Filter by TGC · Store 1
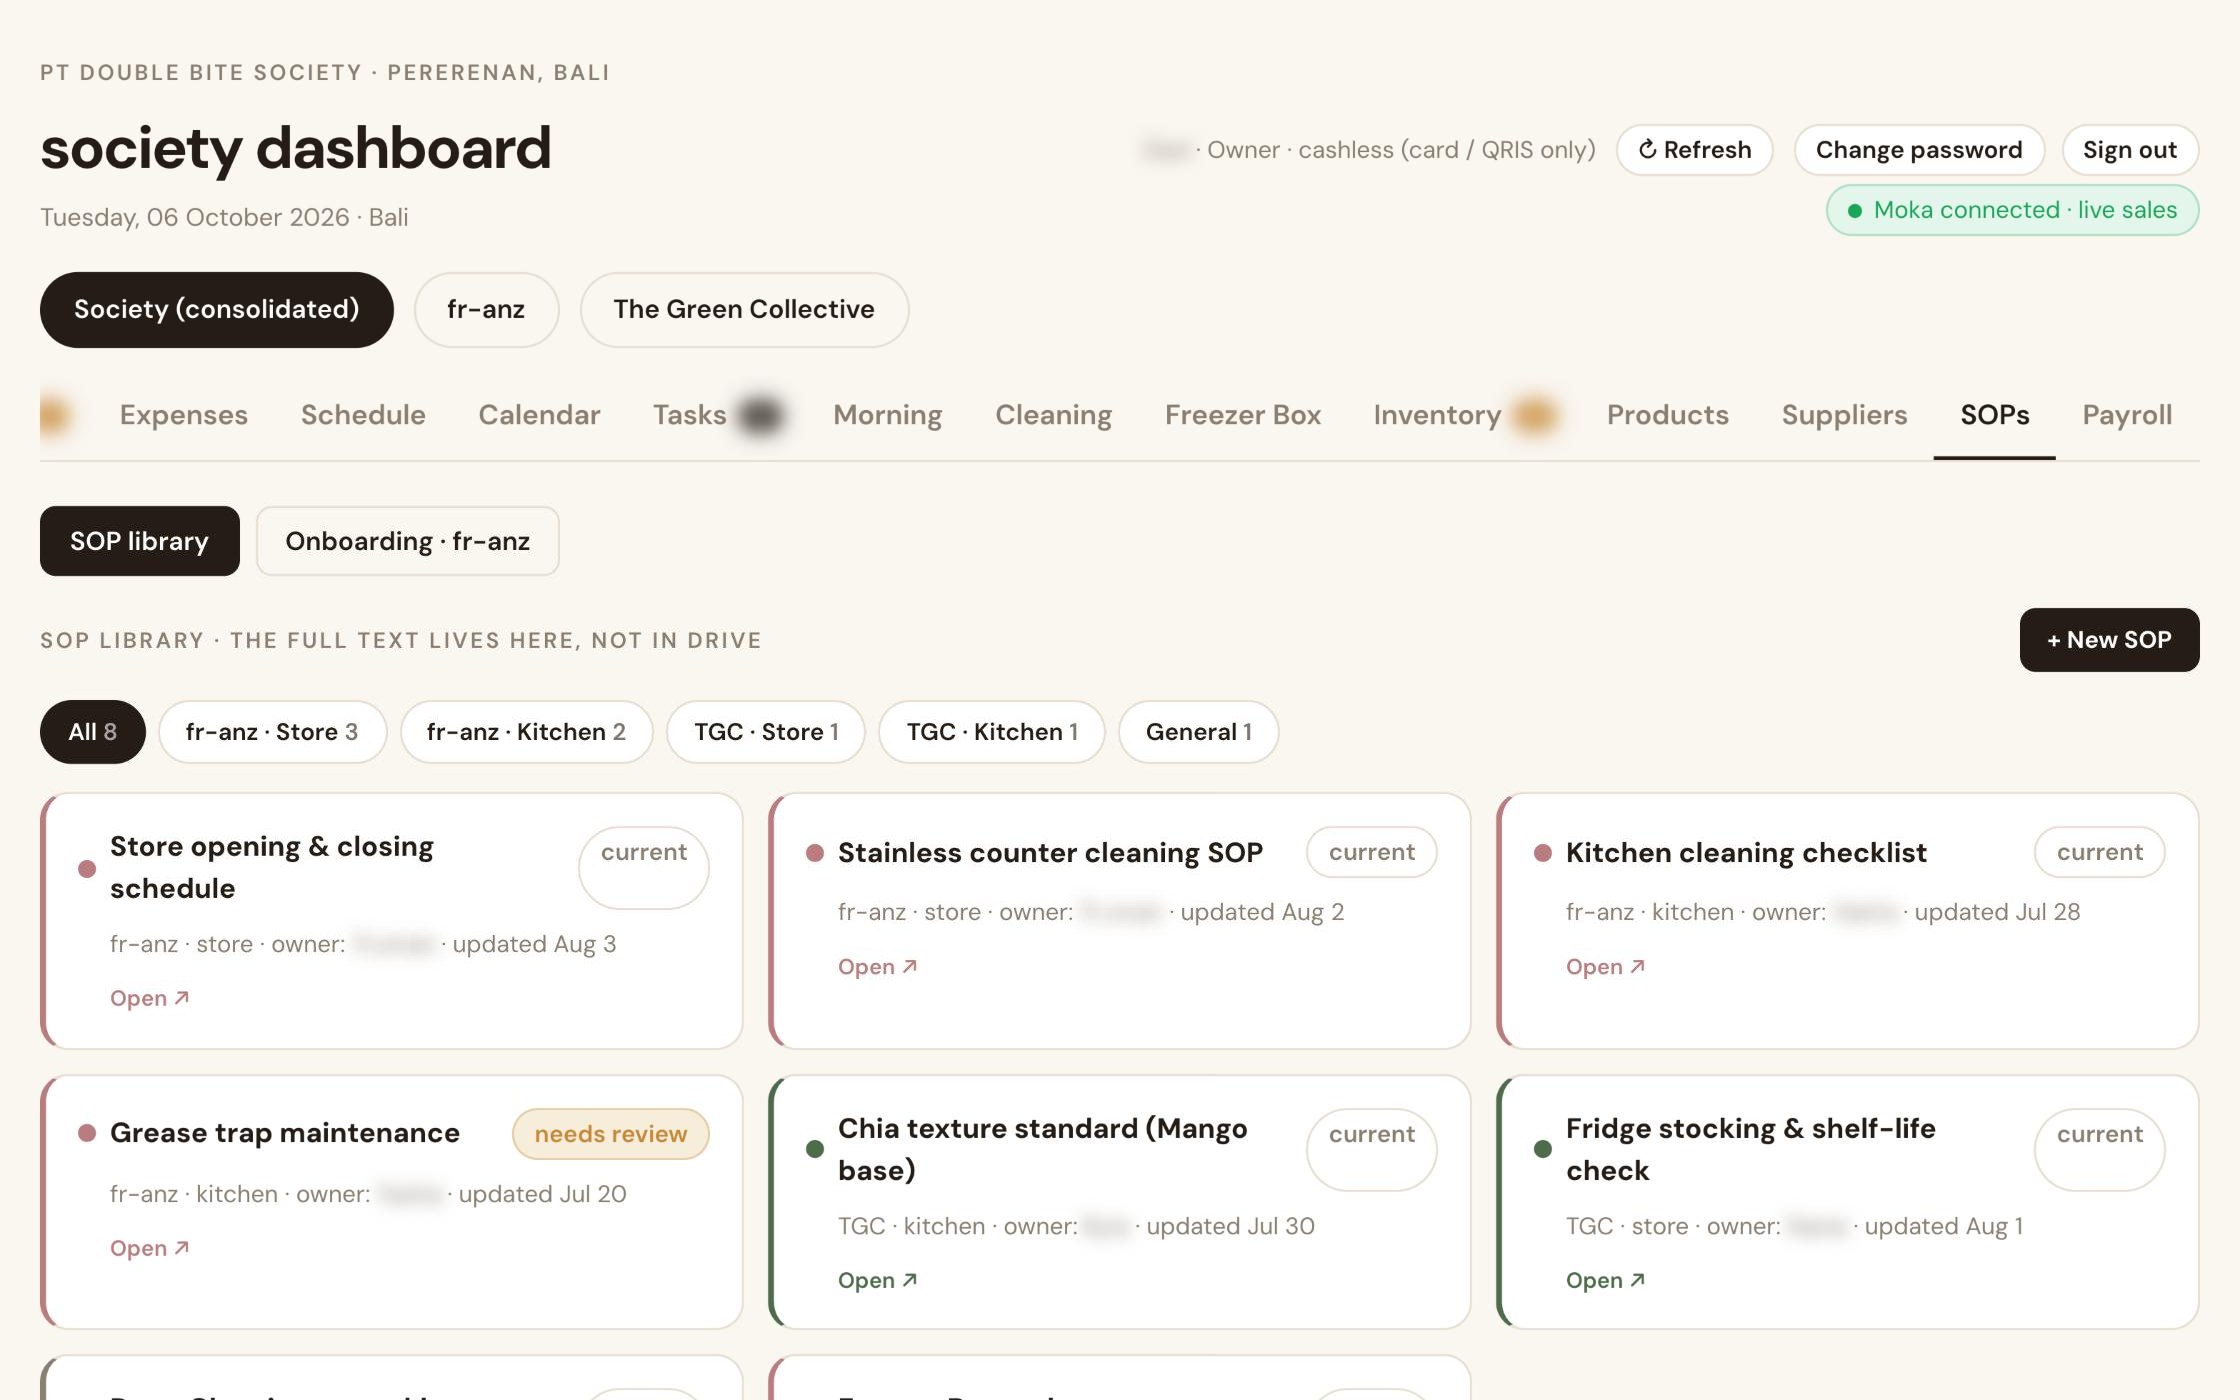 766,732
